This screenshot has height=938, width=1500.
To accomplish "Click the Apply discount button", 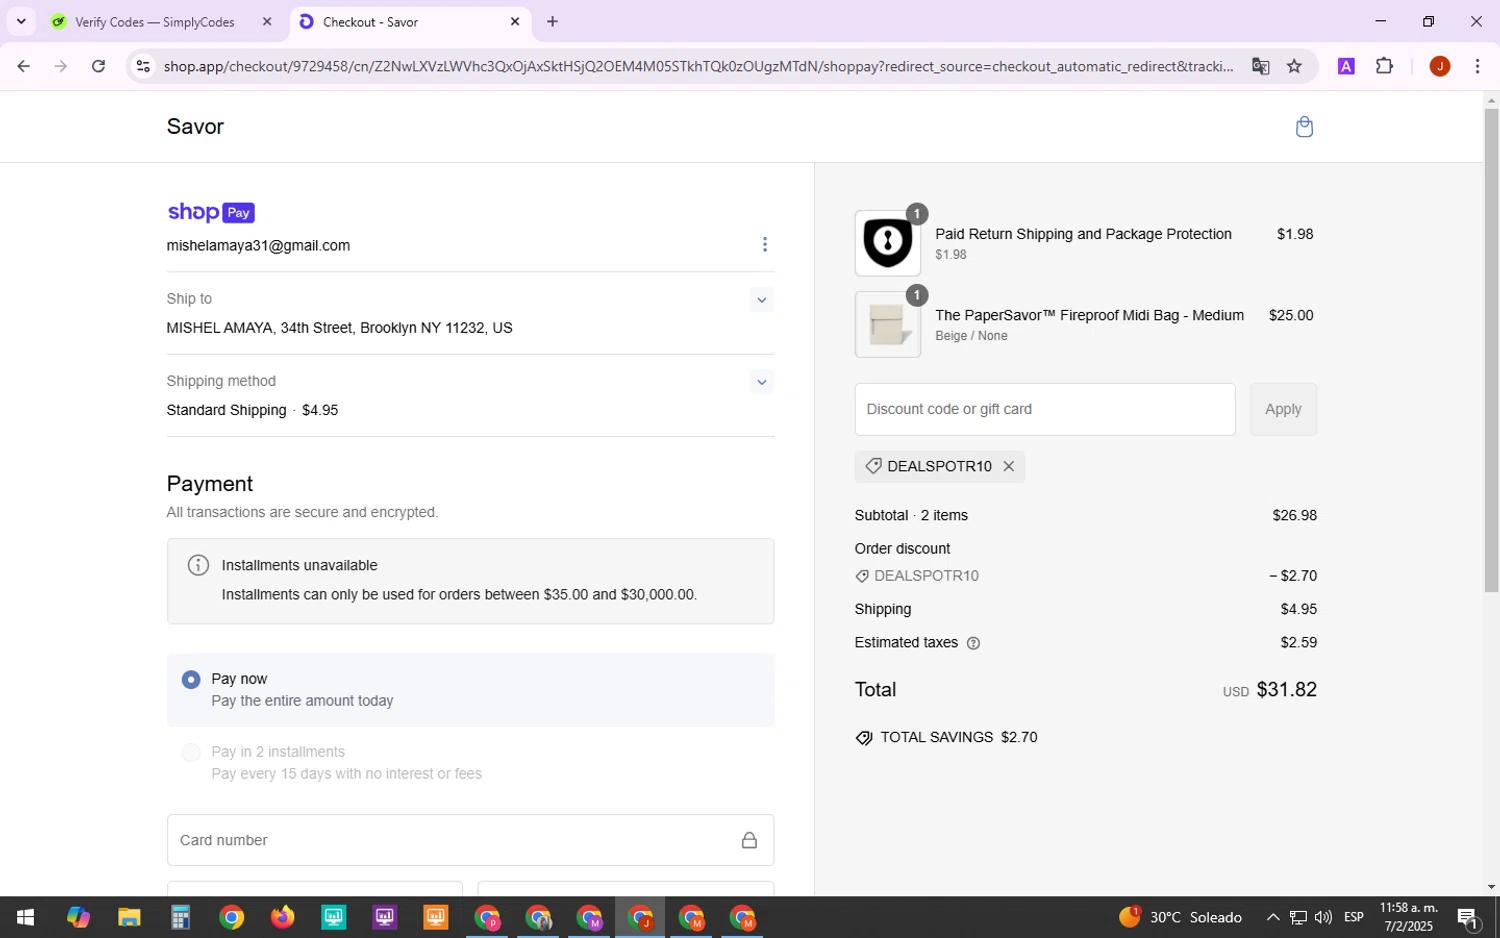I will [1283, 409].
